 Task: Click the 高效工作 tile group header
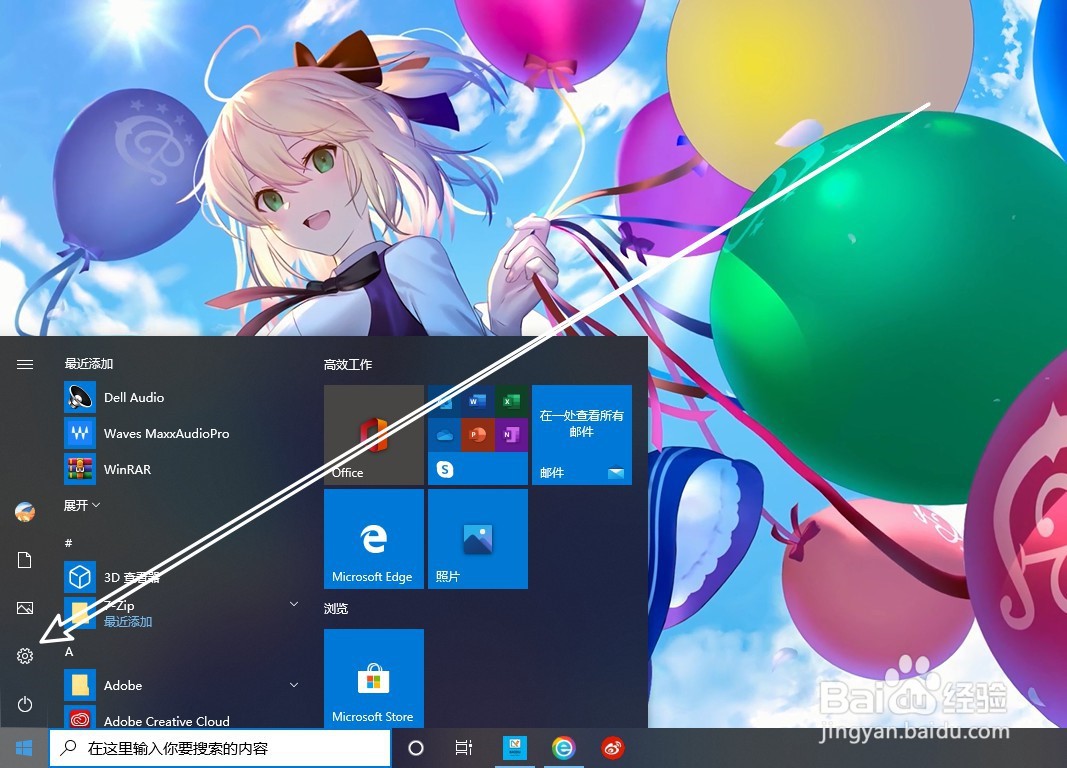(x=348, y=365)
